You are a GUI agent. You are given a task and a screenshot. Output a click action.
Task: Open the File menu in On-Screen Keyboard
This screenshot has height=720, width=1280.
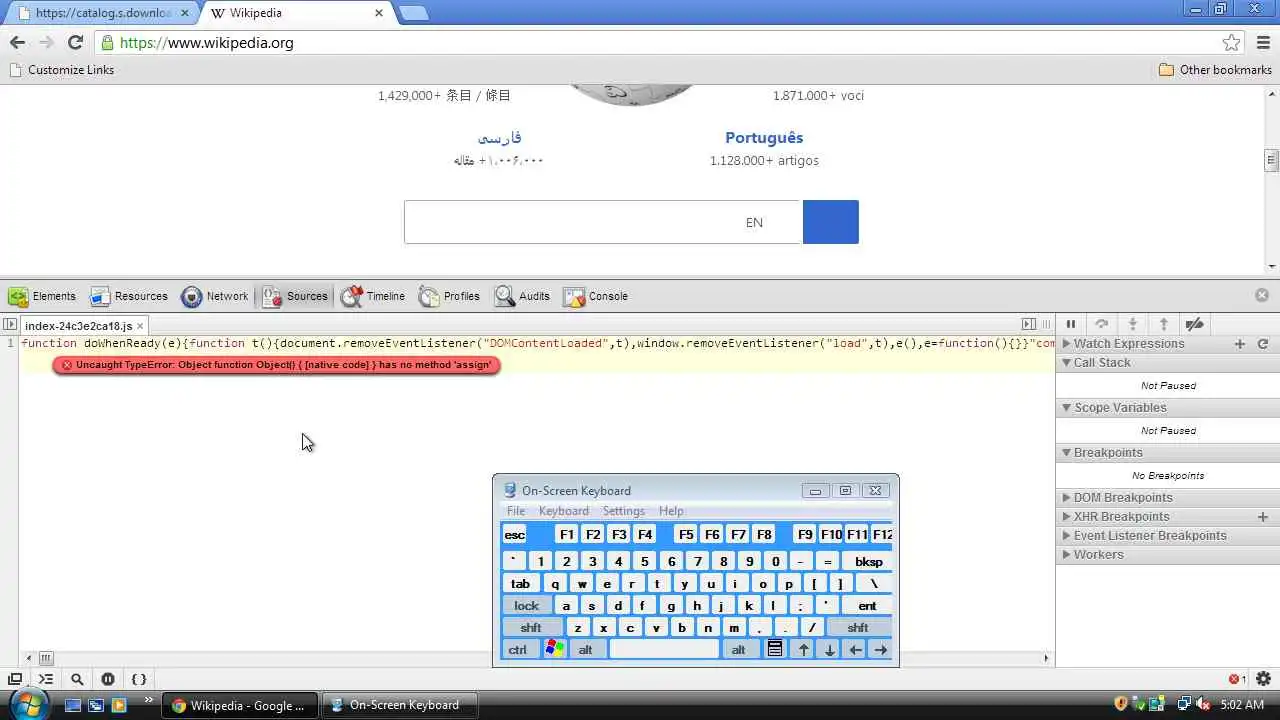pos(516,511)
